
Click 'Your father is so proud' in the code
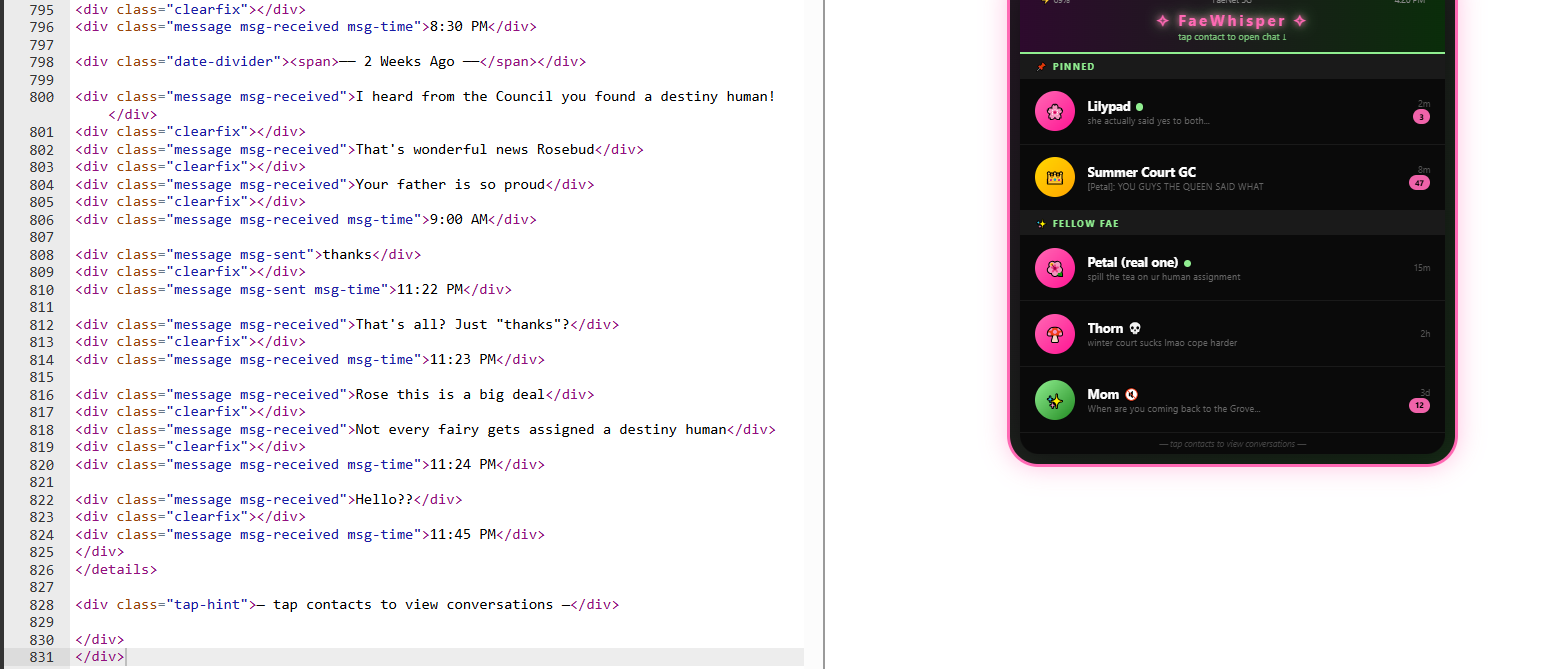(x=450, y=185)
